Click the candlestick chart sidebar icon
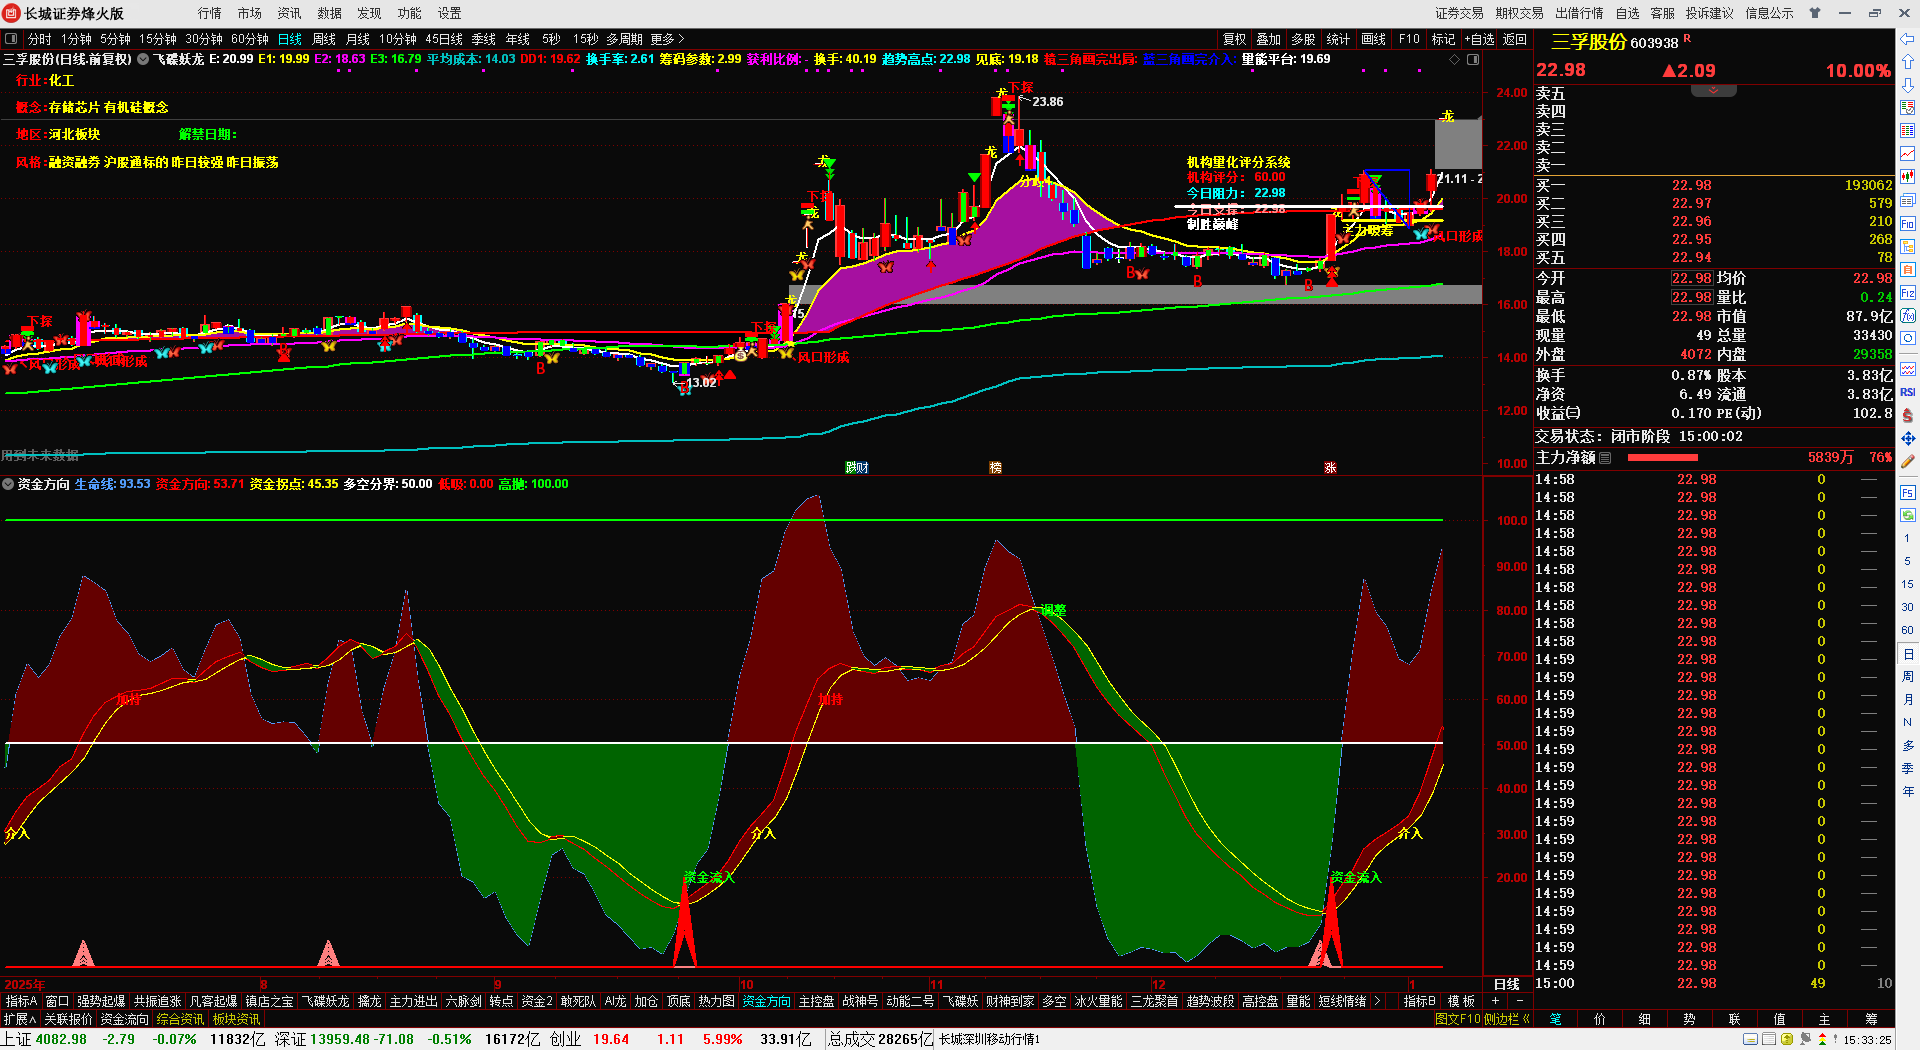1920x1050 pixels. [1908, 177]
